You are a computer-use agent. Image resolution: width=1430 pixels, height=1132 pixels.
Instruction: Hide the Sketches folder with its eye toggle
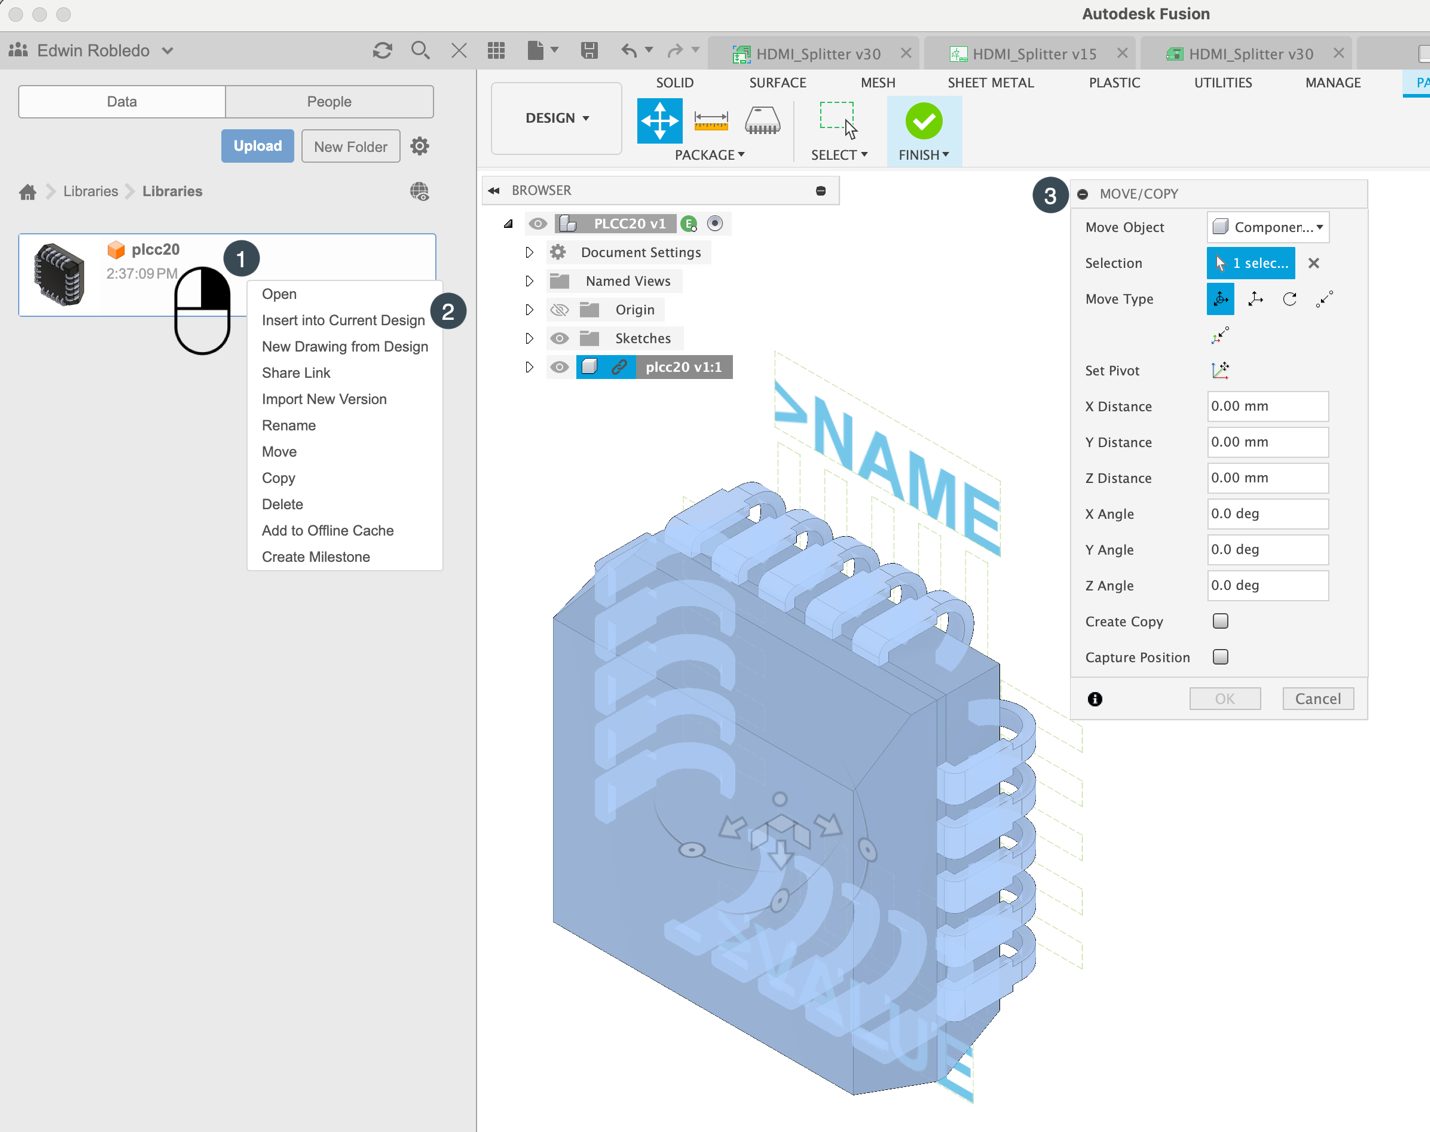(x=559, y=338)
